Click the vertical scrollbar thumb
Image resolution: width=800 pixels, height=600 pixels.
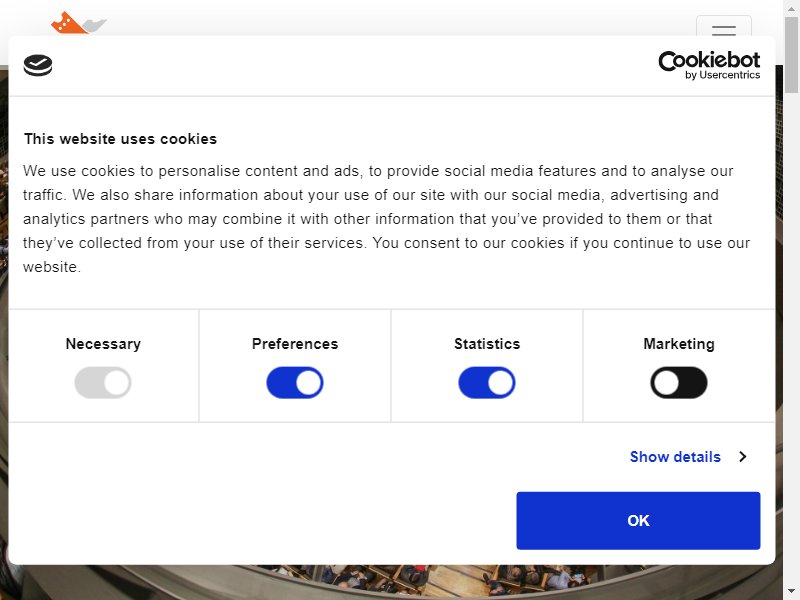tap(791, 54)
